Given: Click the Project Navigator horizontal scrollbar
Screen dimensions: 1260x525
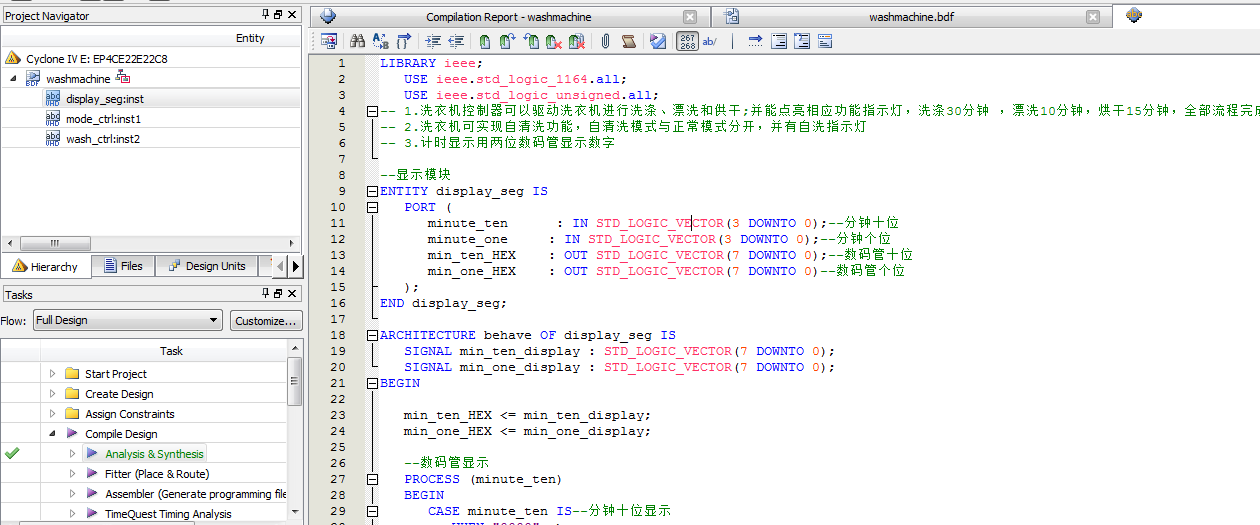Looking at the screenshot, I should (55, 244).
